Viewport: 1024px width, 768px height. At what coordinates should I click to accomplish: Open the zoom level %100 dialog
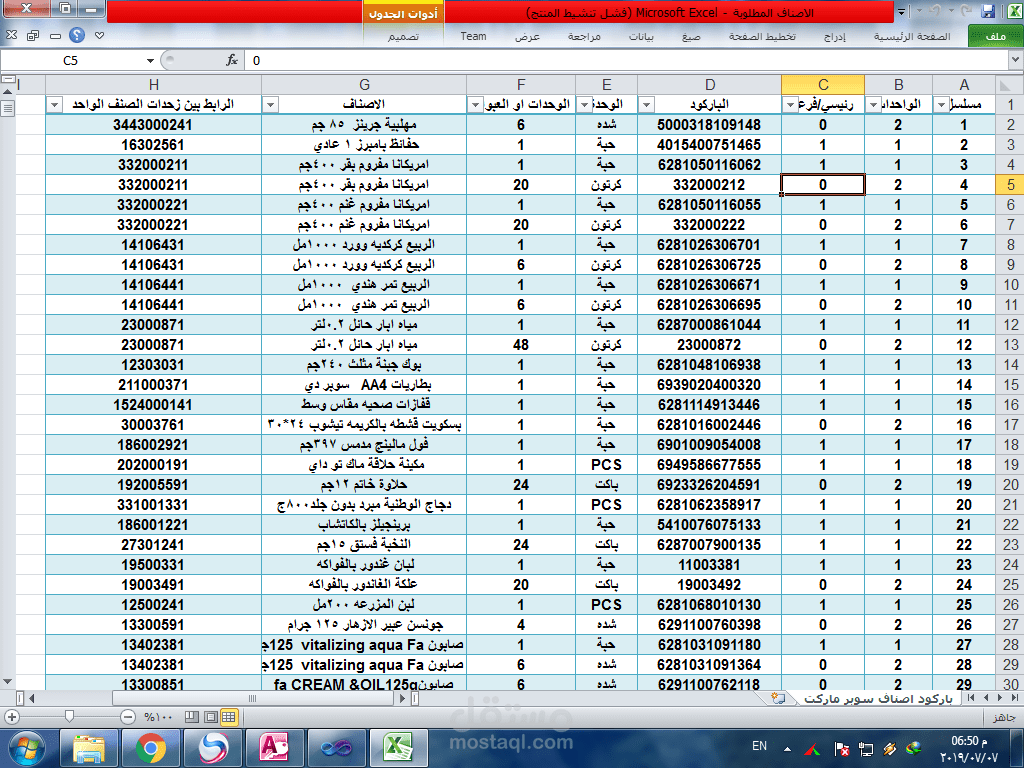pyautogui.click(x=159, y=717)
